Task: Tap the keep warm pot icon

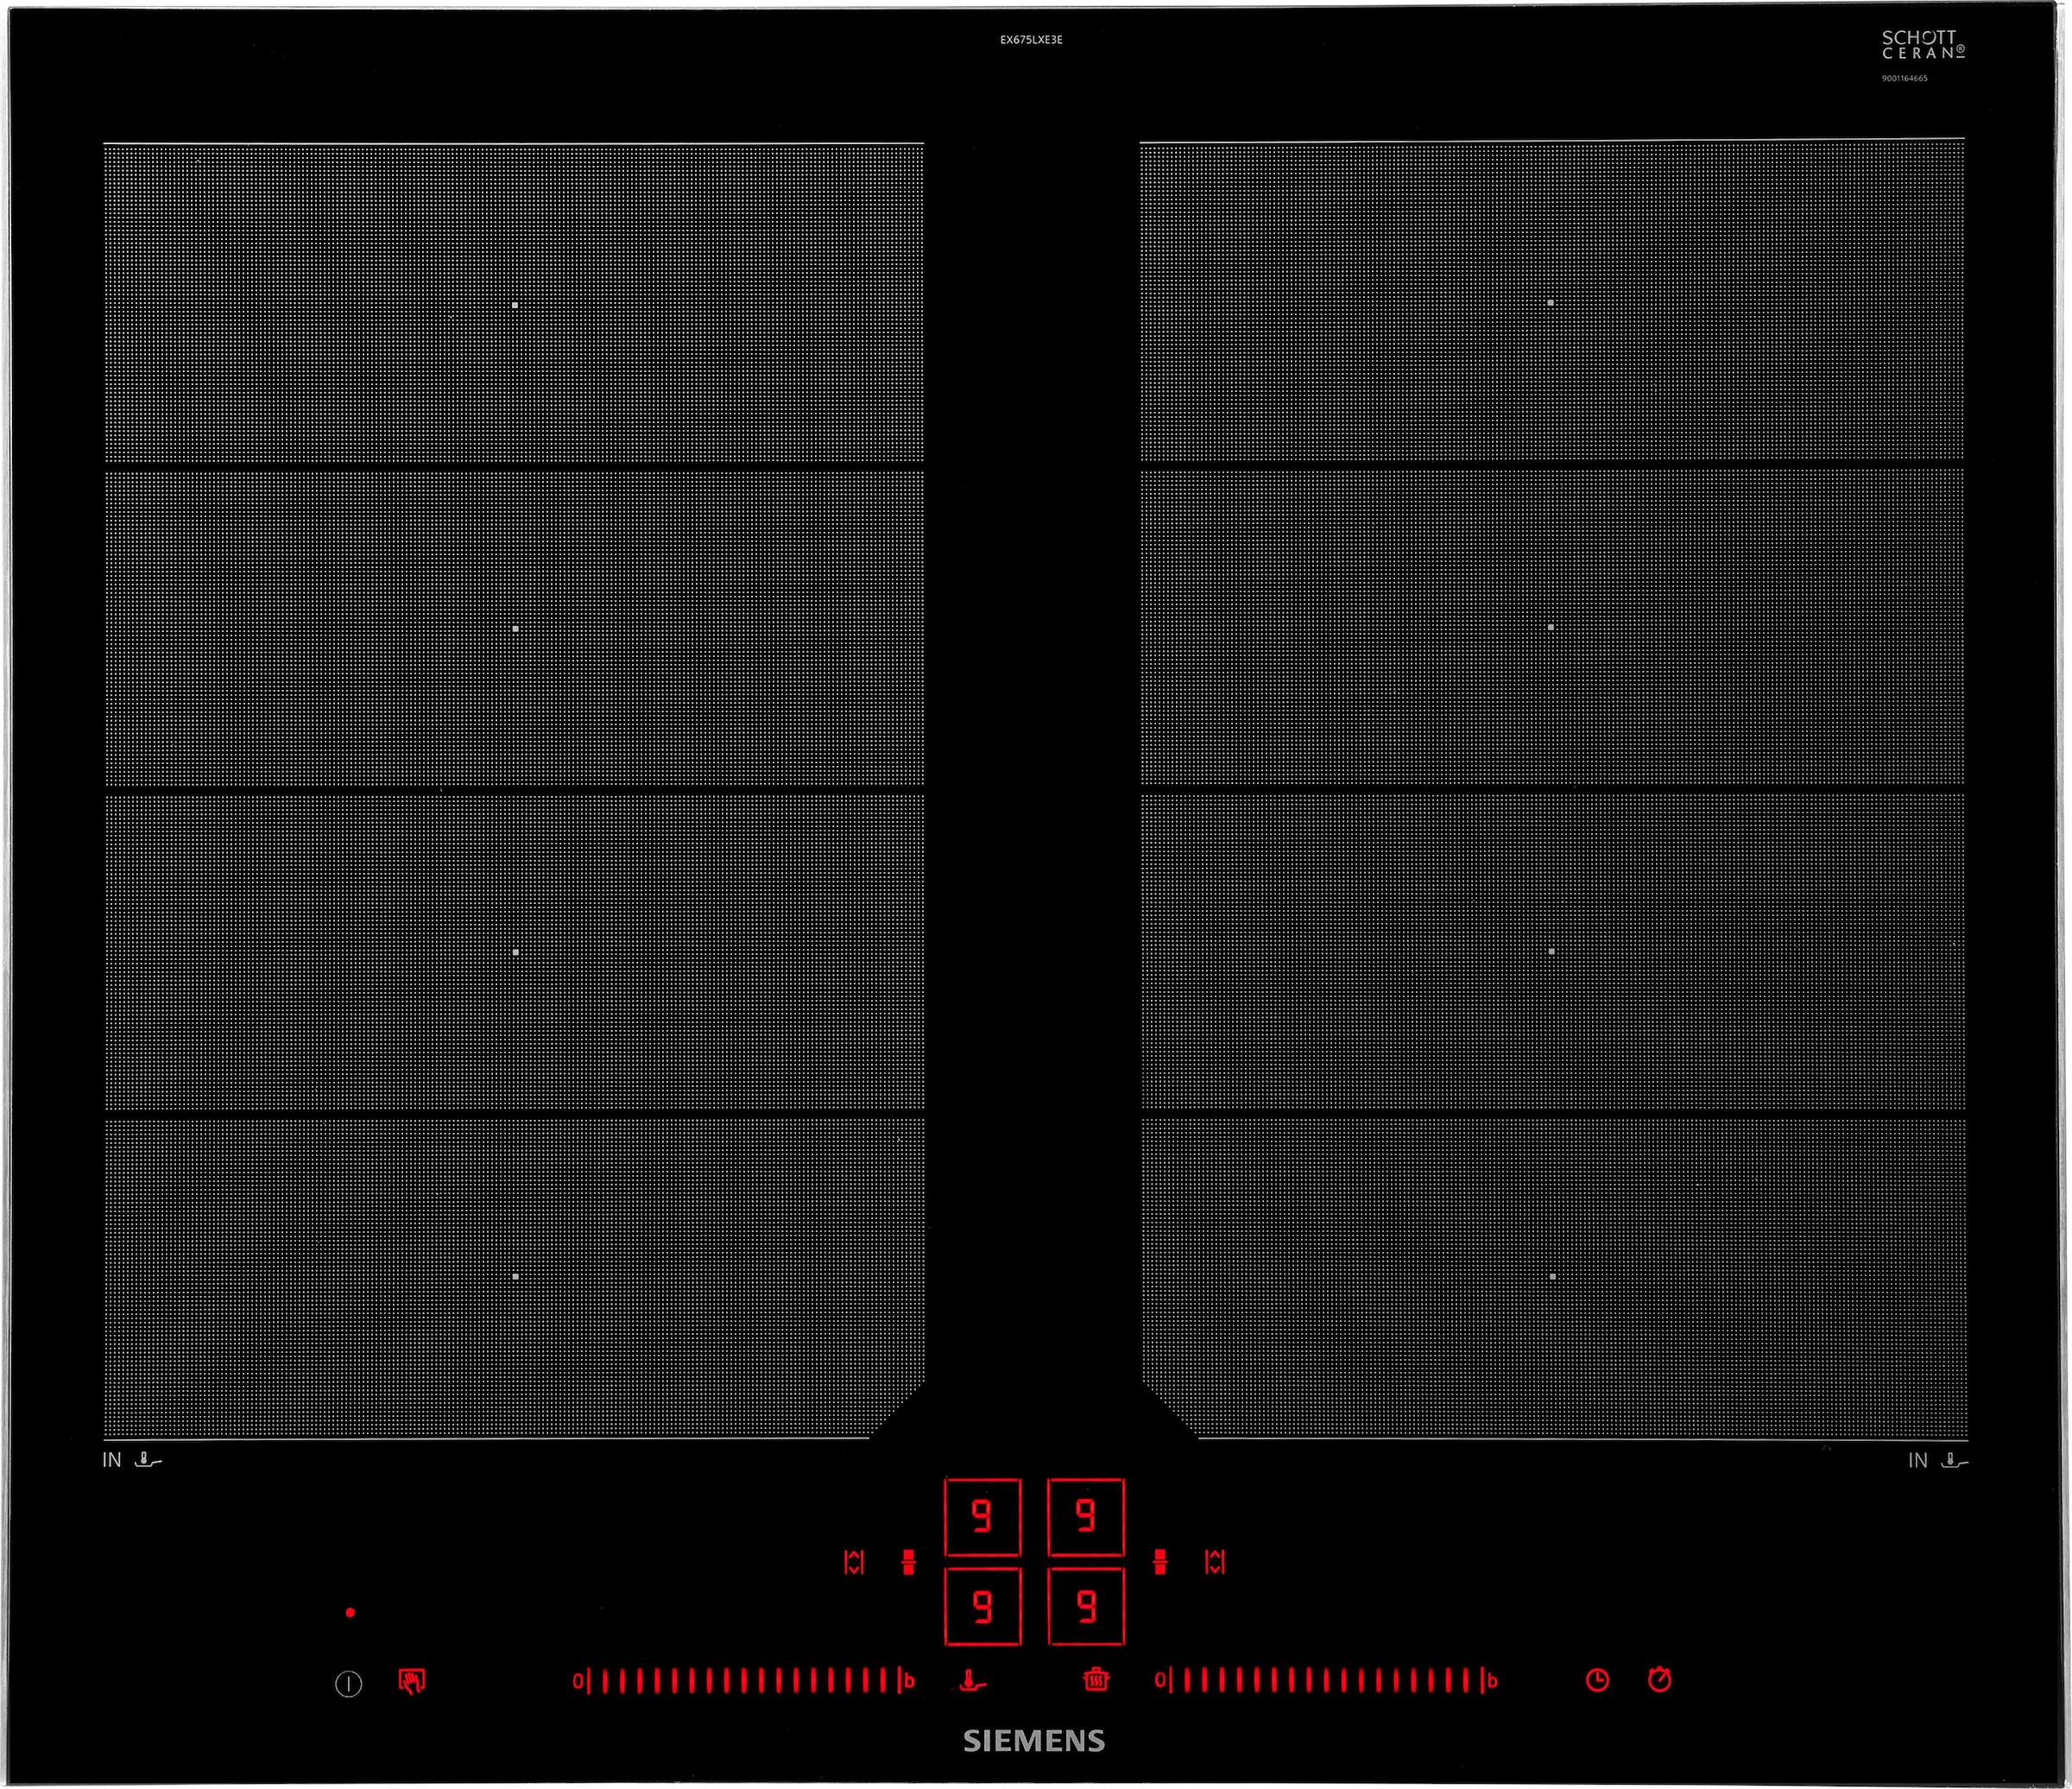Action: [1096, 1679]
